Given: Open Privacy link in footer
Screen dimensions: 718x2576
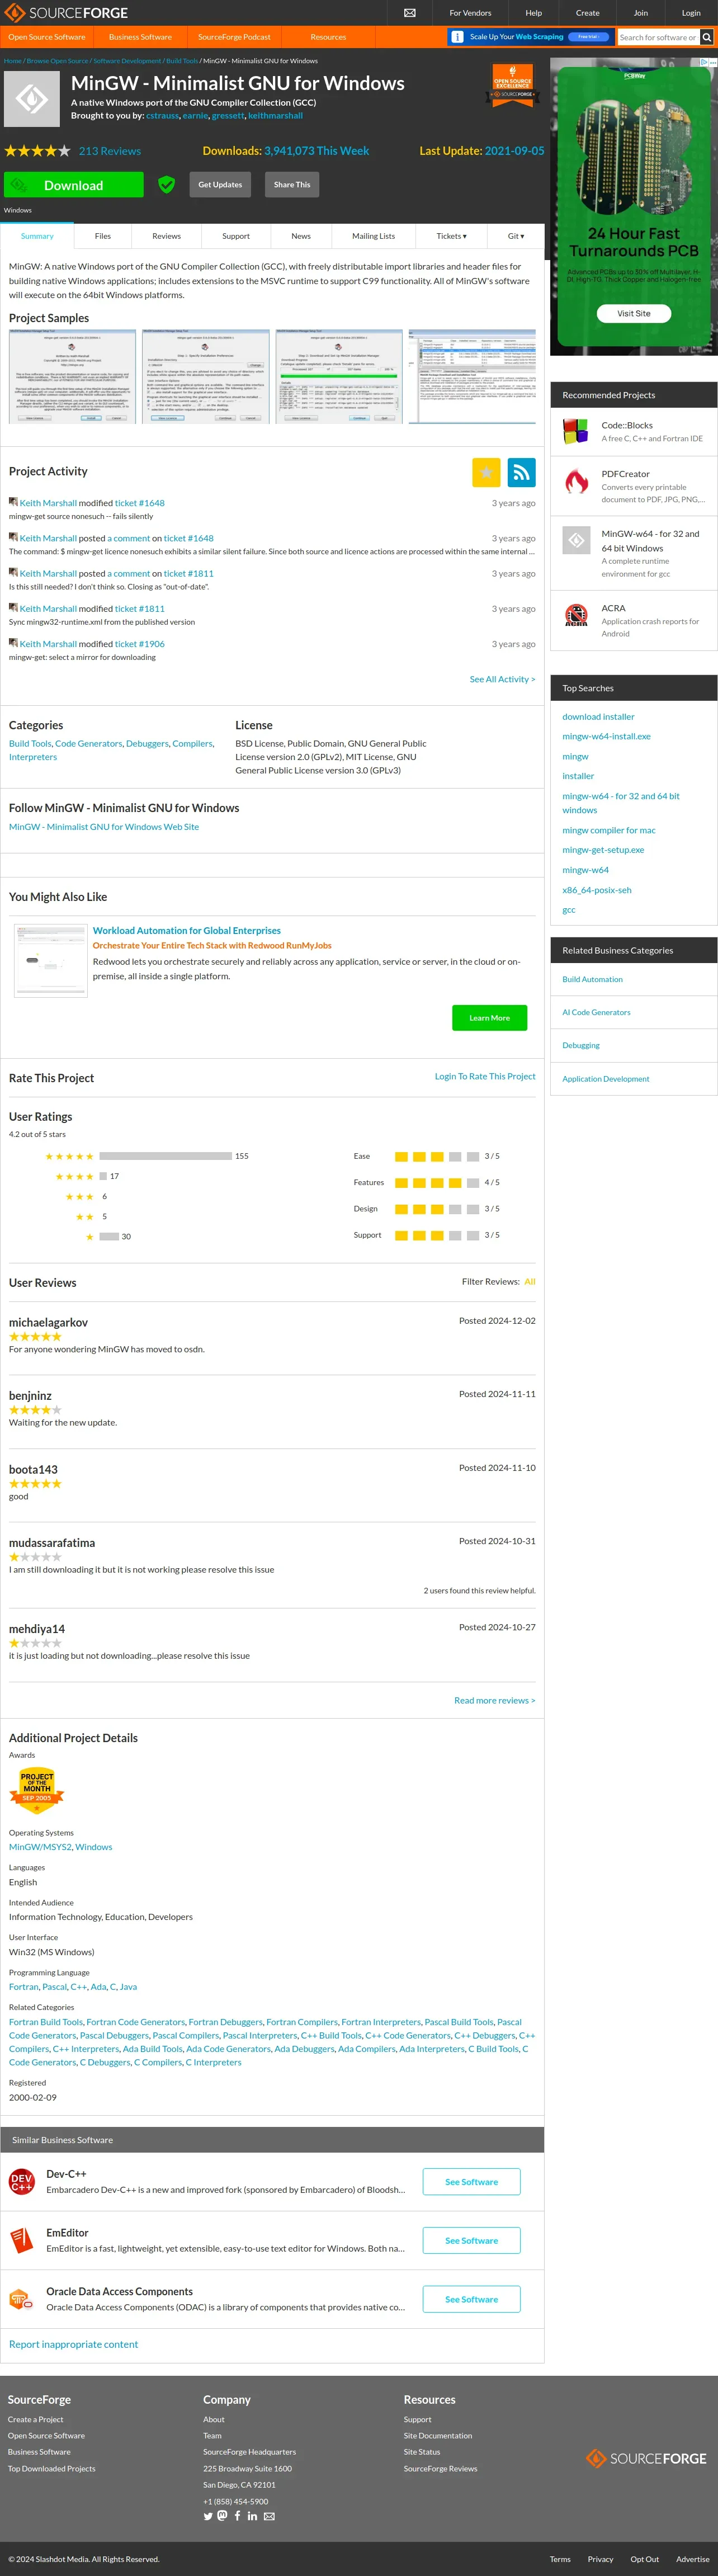Looking at the screenshot, I should click(x=600, y=2559).
